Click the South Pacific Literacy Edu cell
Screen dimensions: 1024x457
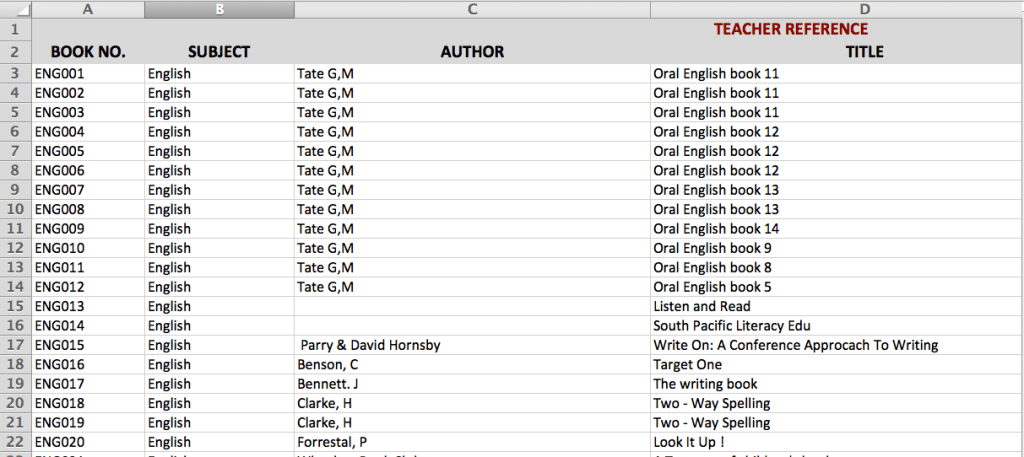click(x=836, y=326)
